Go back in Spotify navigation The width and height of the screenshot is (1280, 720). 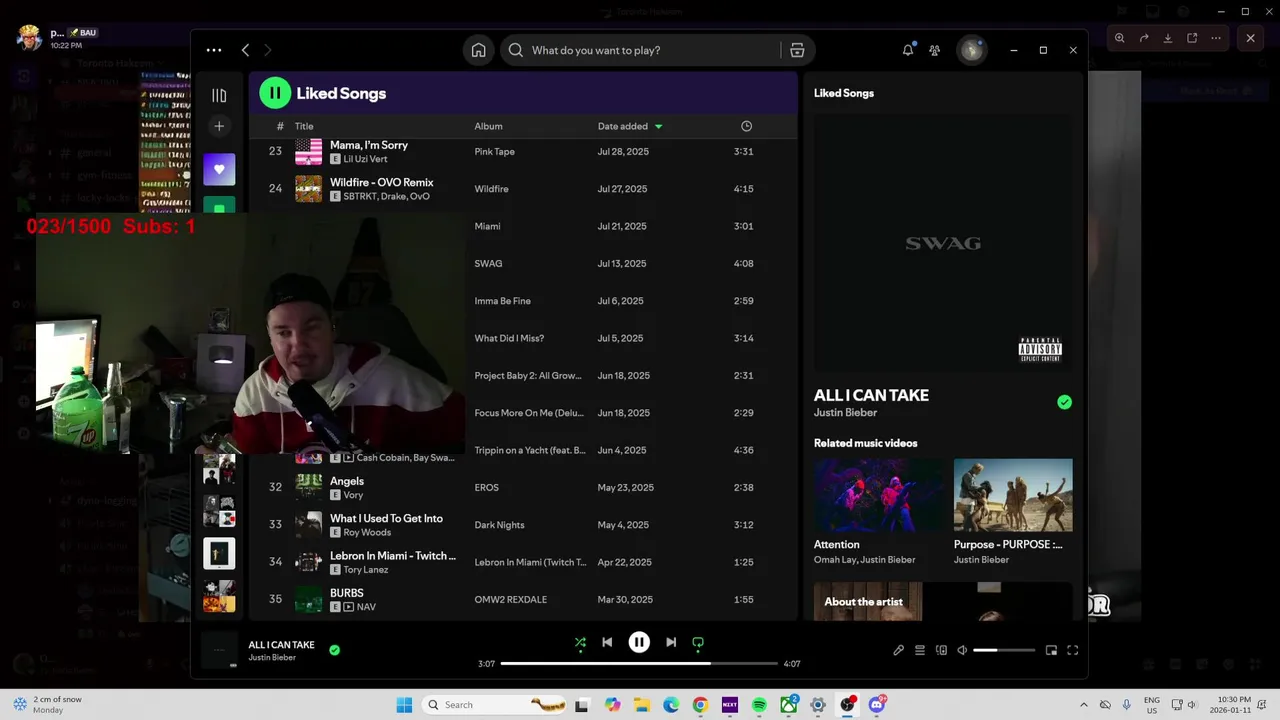coord(245,50)
